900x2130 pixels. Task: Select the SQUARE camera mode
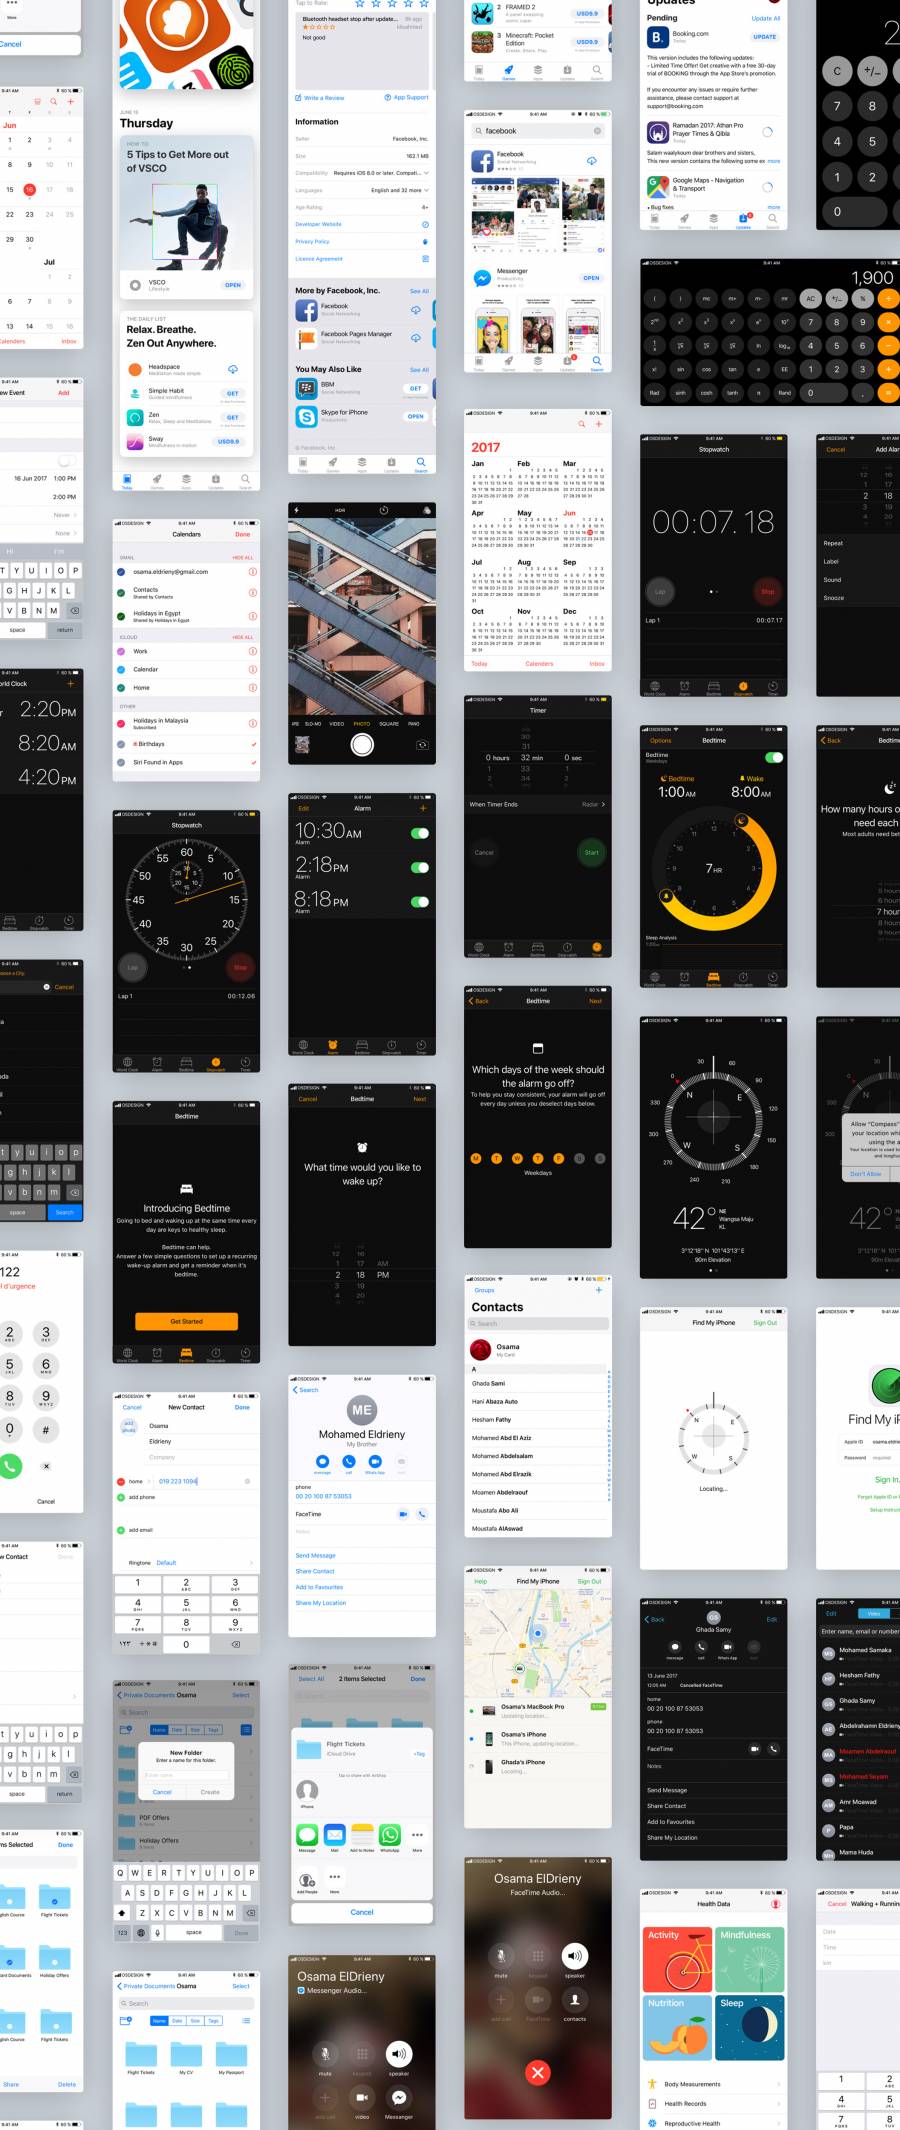point(389,724)
